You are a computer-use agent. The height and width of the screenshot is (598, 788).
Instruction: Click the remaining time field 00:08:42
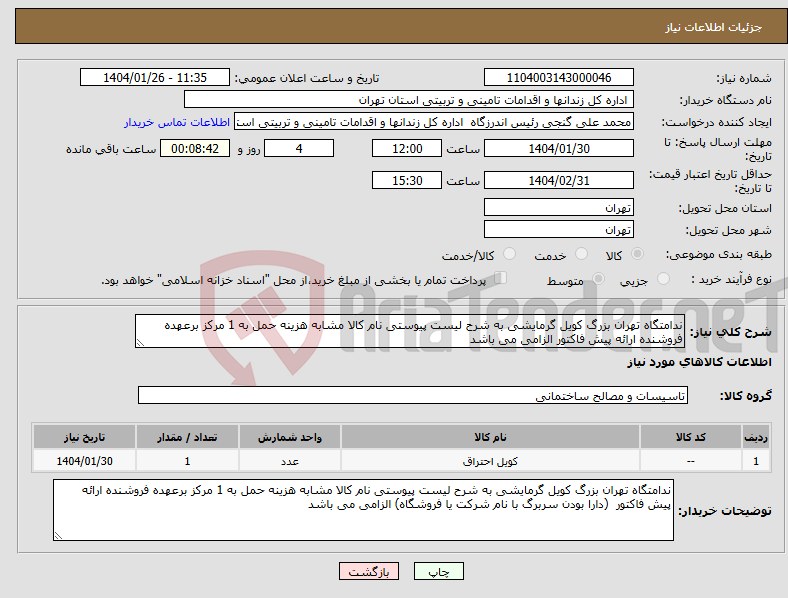click(x=195, y=148)
